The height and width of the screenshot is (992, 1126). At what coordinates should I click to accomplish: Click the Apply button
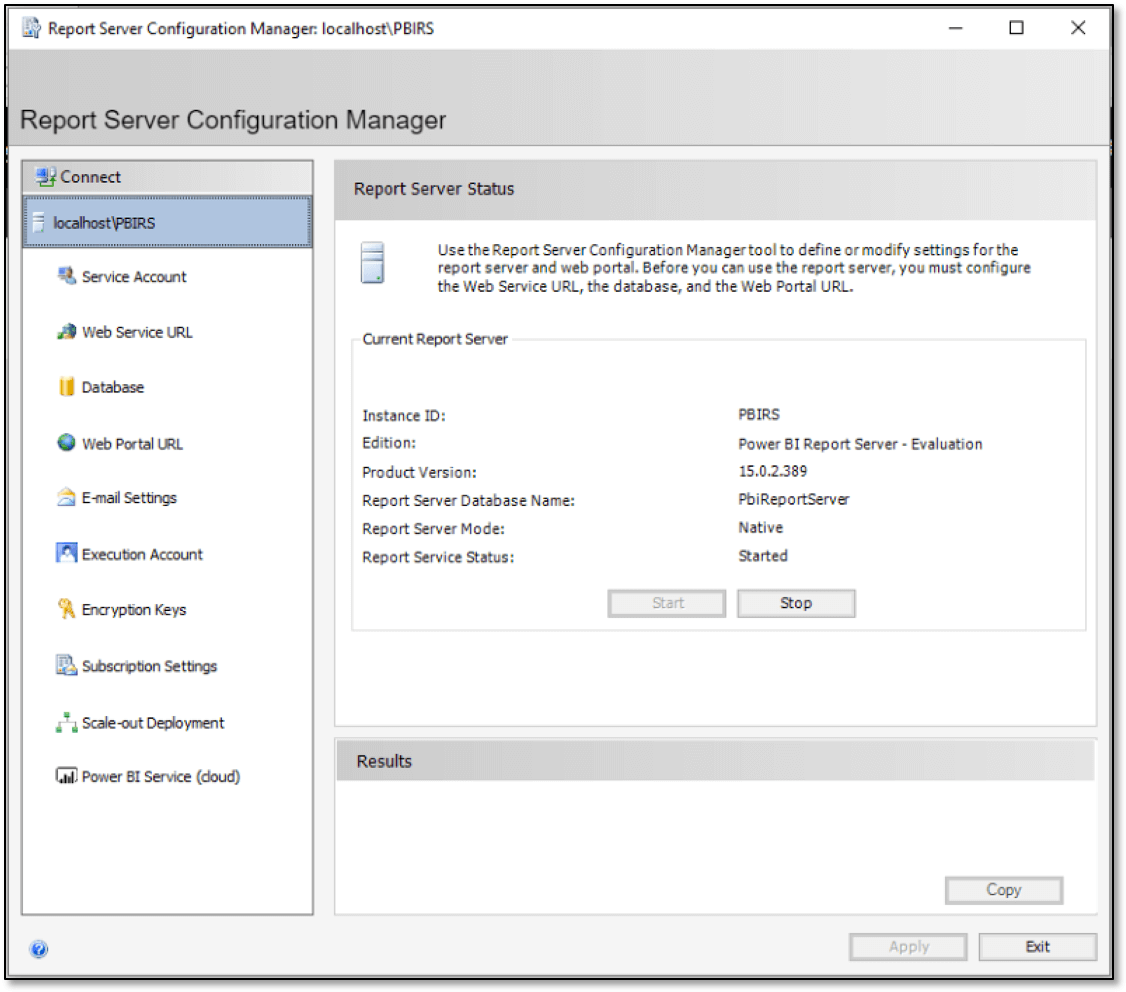click(x=908, y=947)
